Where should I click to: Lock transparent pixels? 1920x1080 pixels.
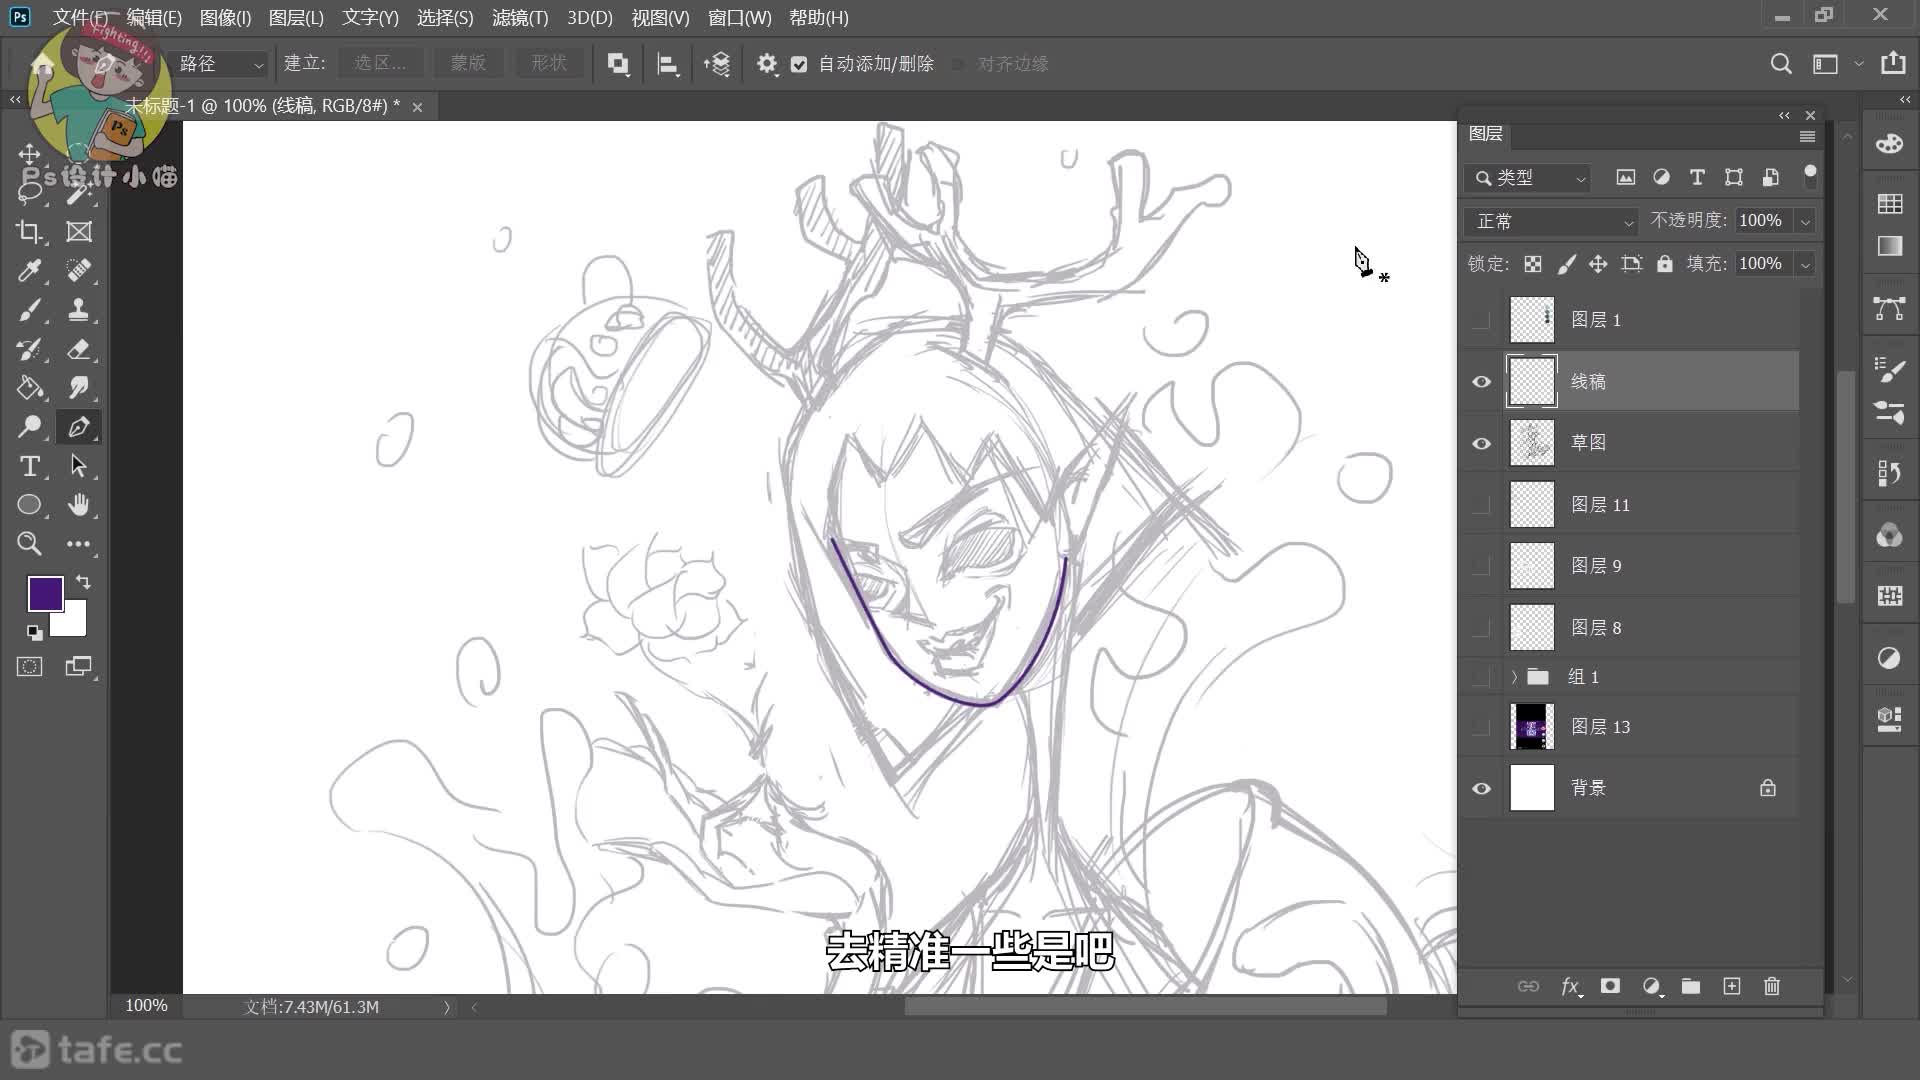(x=1532, y=264)
